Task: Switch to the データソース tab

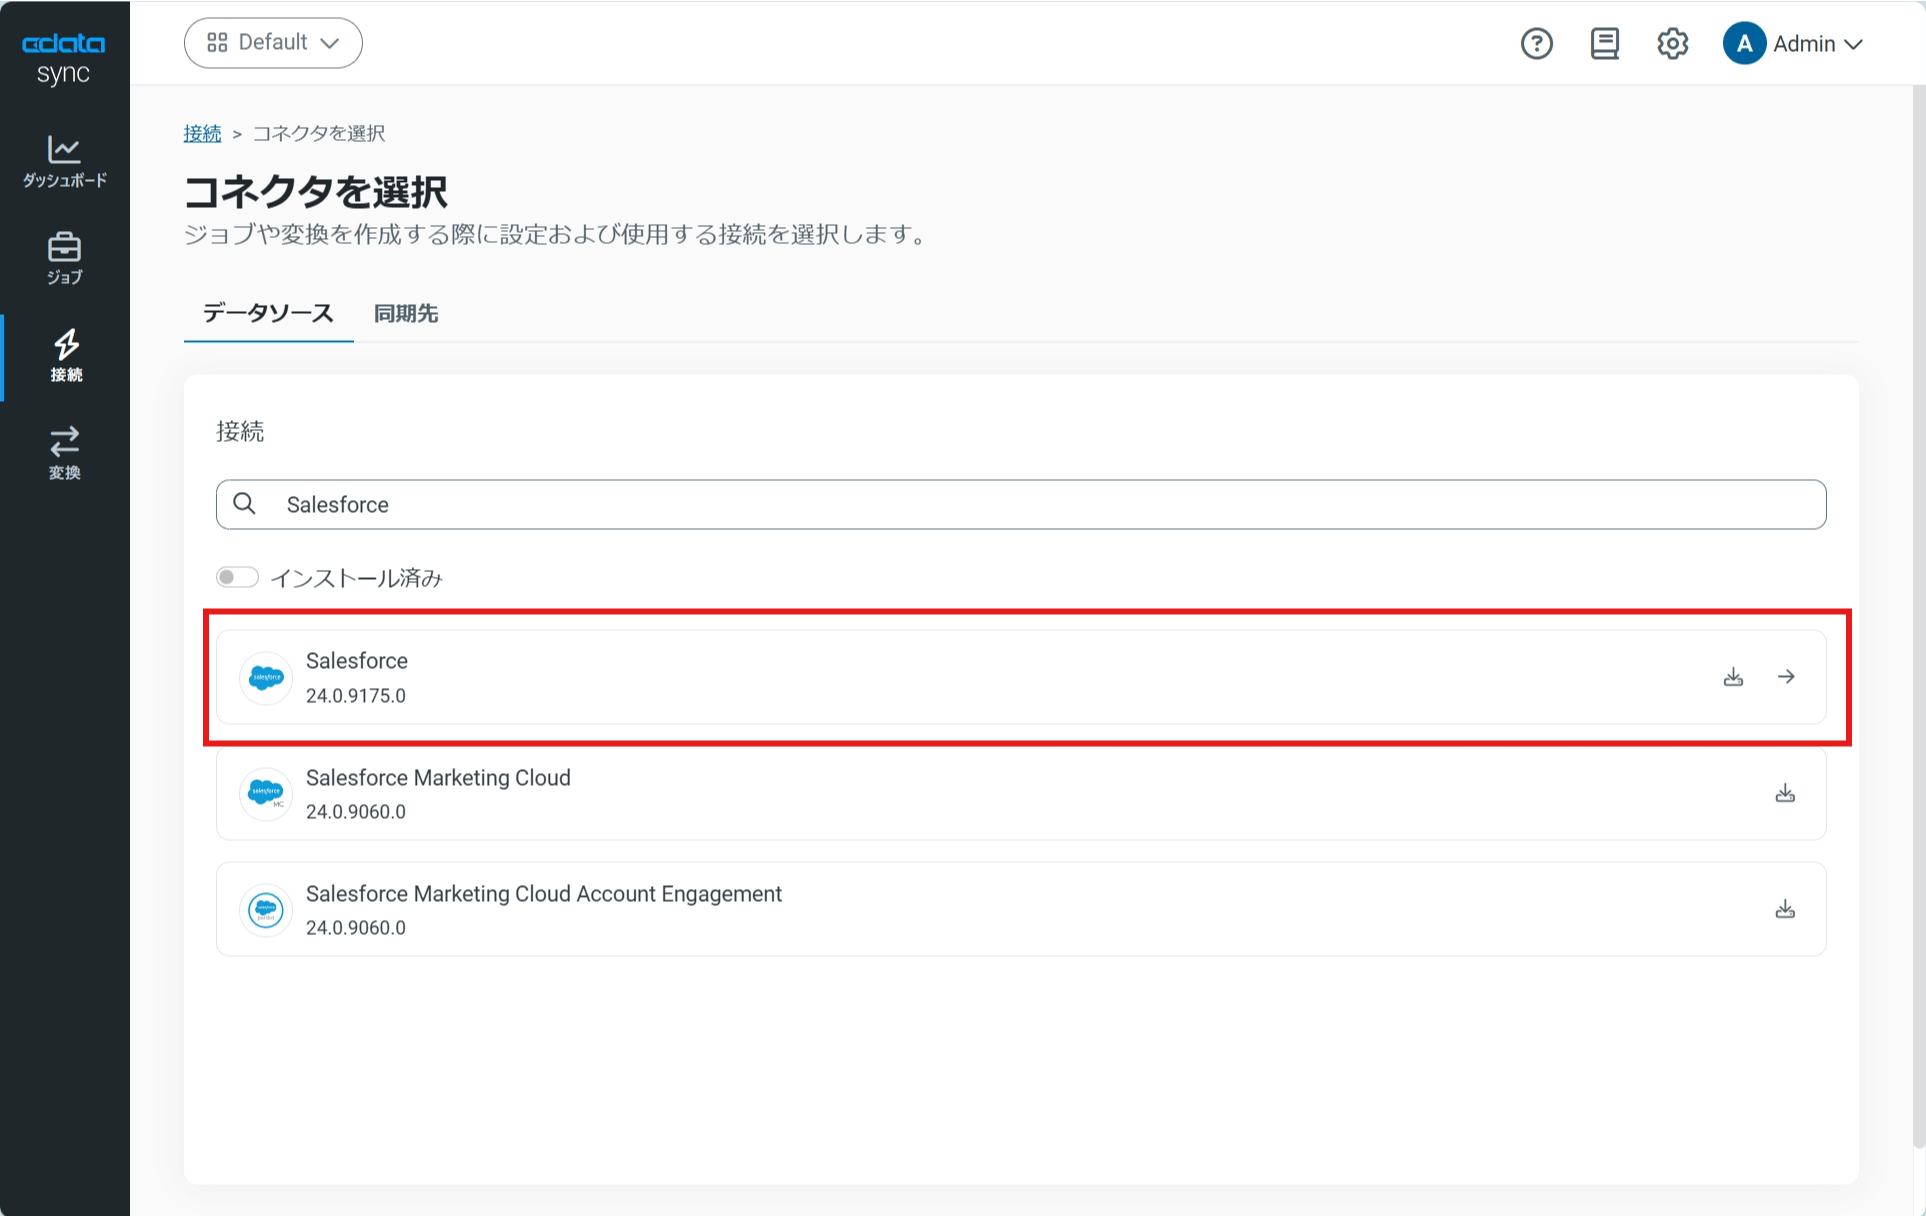Action: [x=268, y=314]
